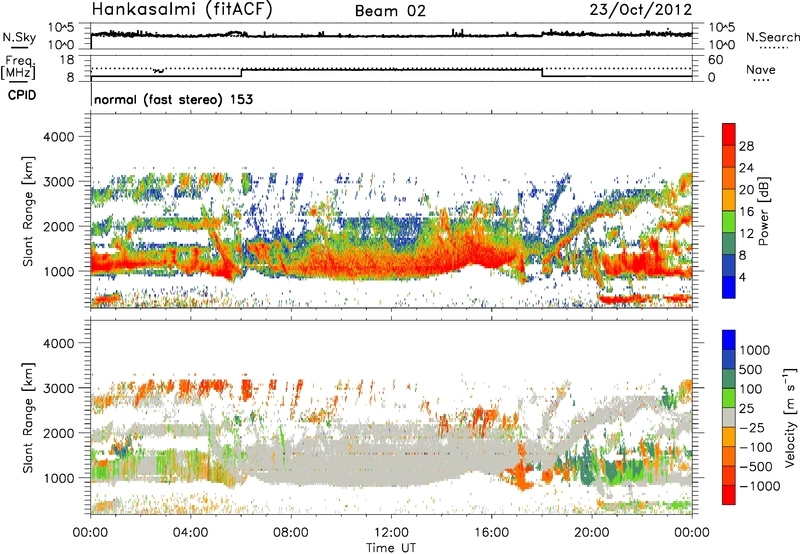Click the '16:00' time tick label
800x554 pixels.
491,533
